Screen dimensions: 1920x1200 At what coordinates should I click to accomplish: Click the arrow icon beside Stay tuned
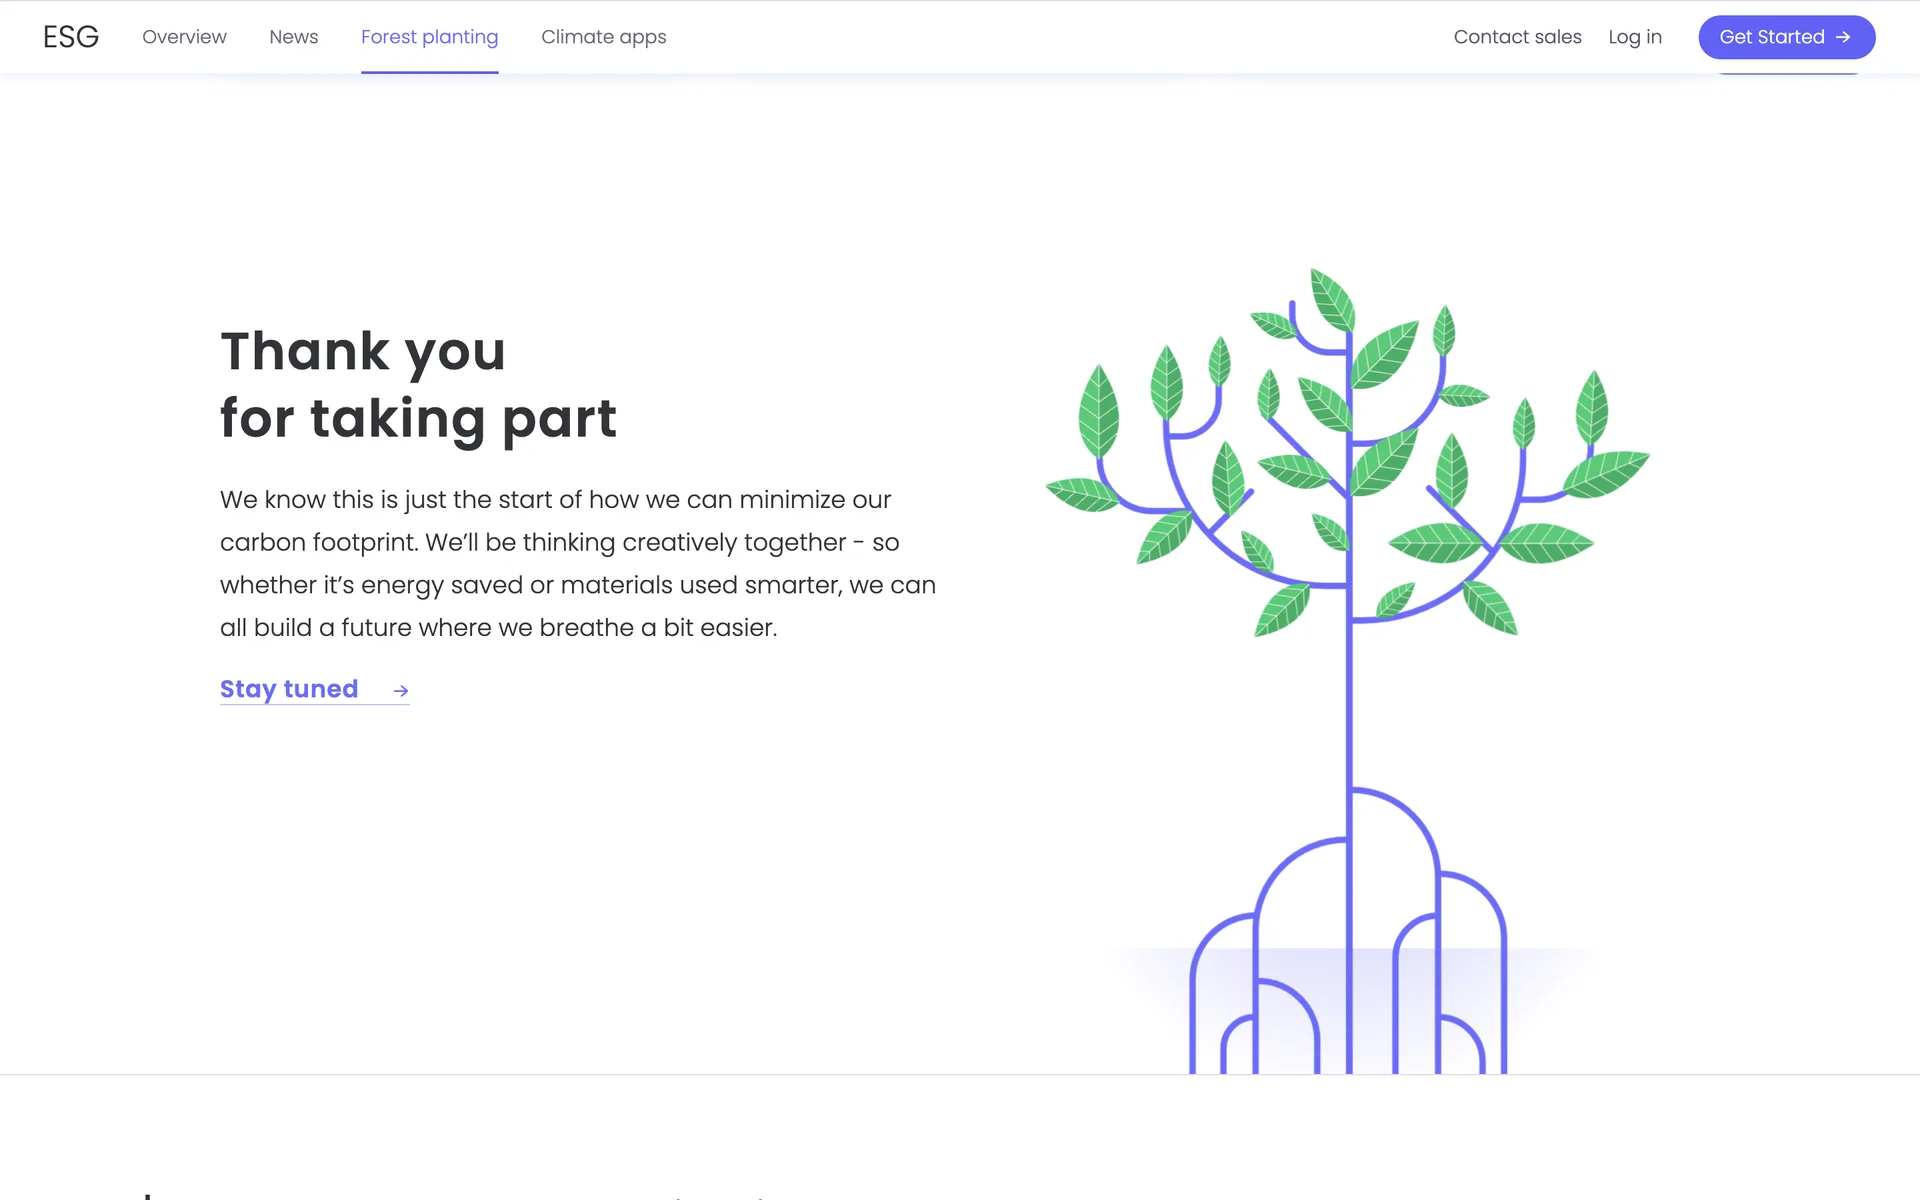(x=401, y=691)
